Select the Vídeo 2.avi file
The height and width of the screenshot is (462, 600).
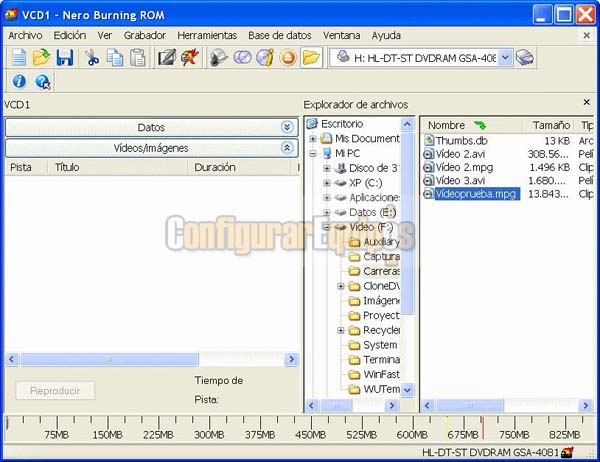460,154
